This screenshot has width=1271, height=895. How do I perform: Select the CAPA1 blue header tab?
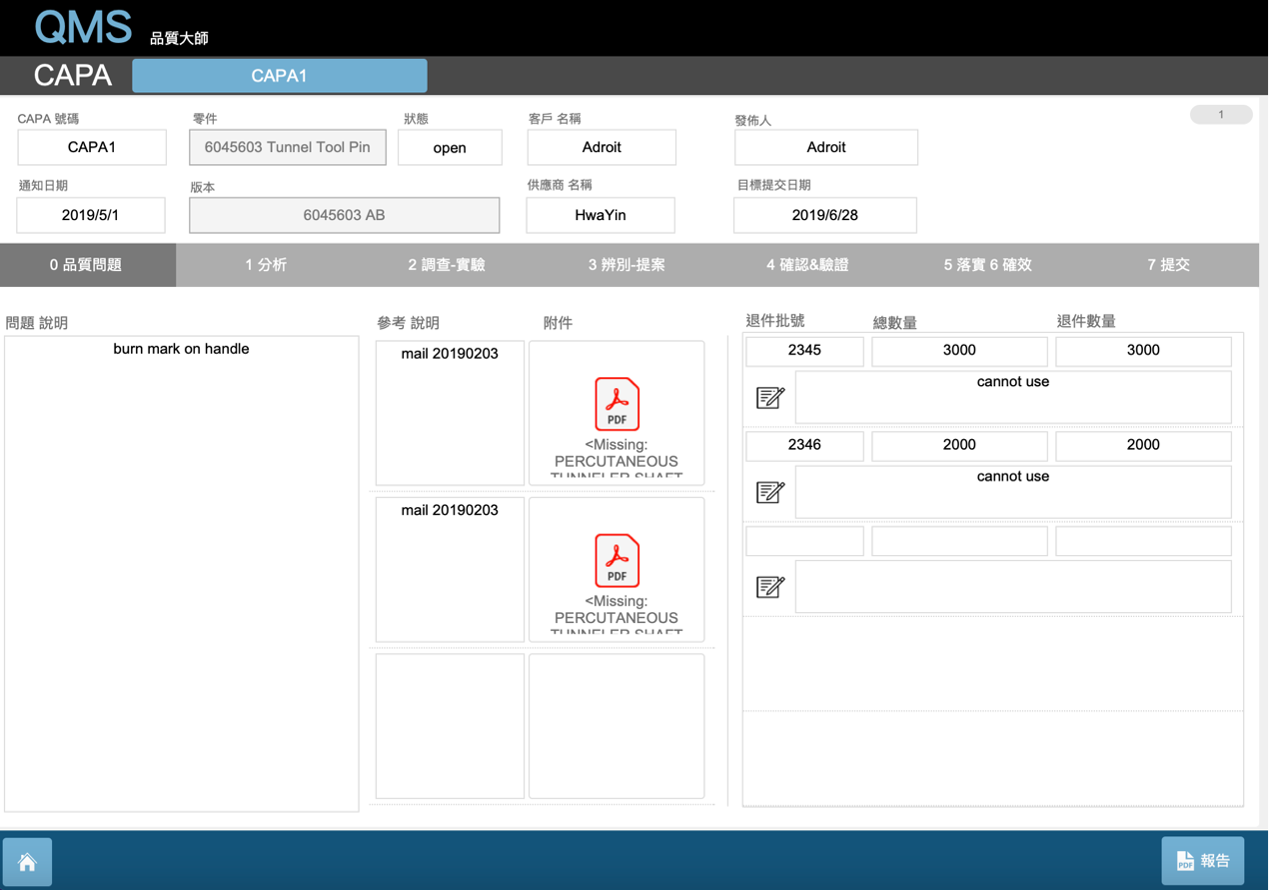(x=279, y=76)
